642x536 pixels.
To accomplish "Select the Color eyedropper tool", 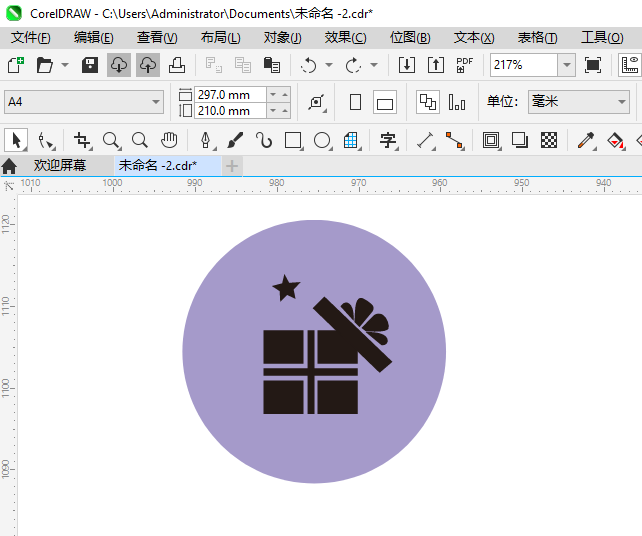I will [586, 140].
